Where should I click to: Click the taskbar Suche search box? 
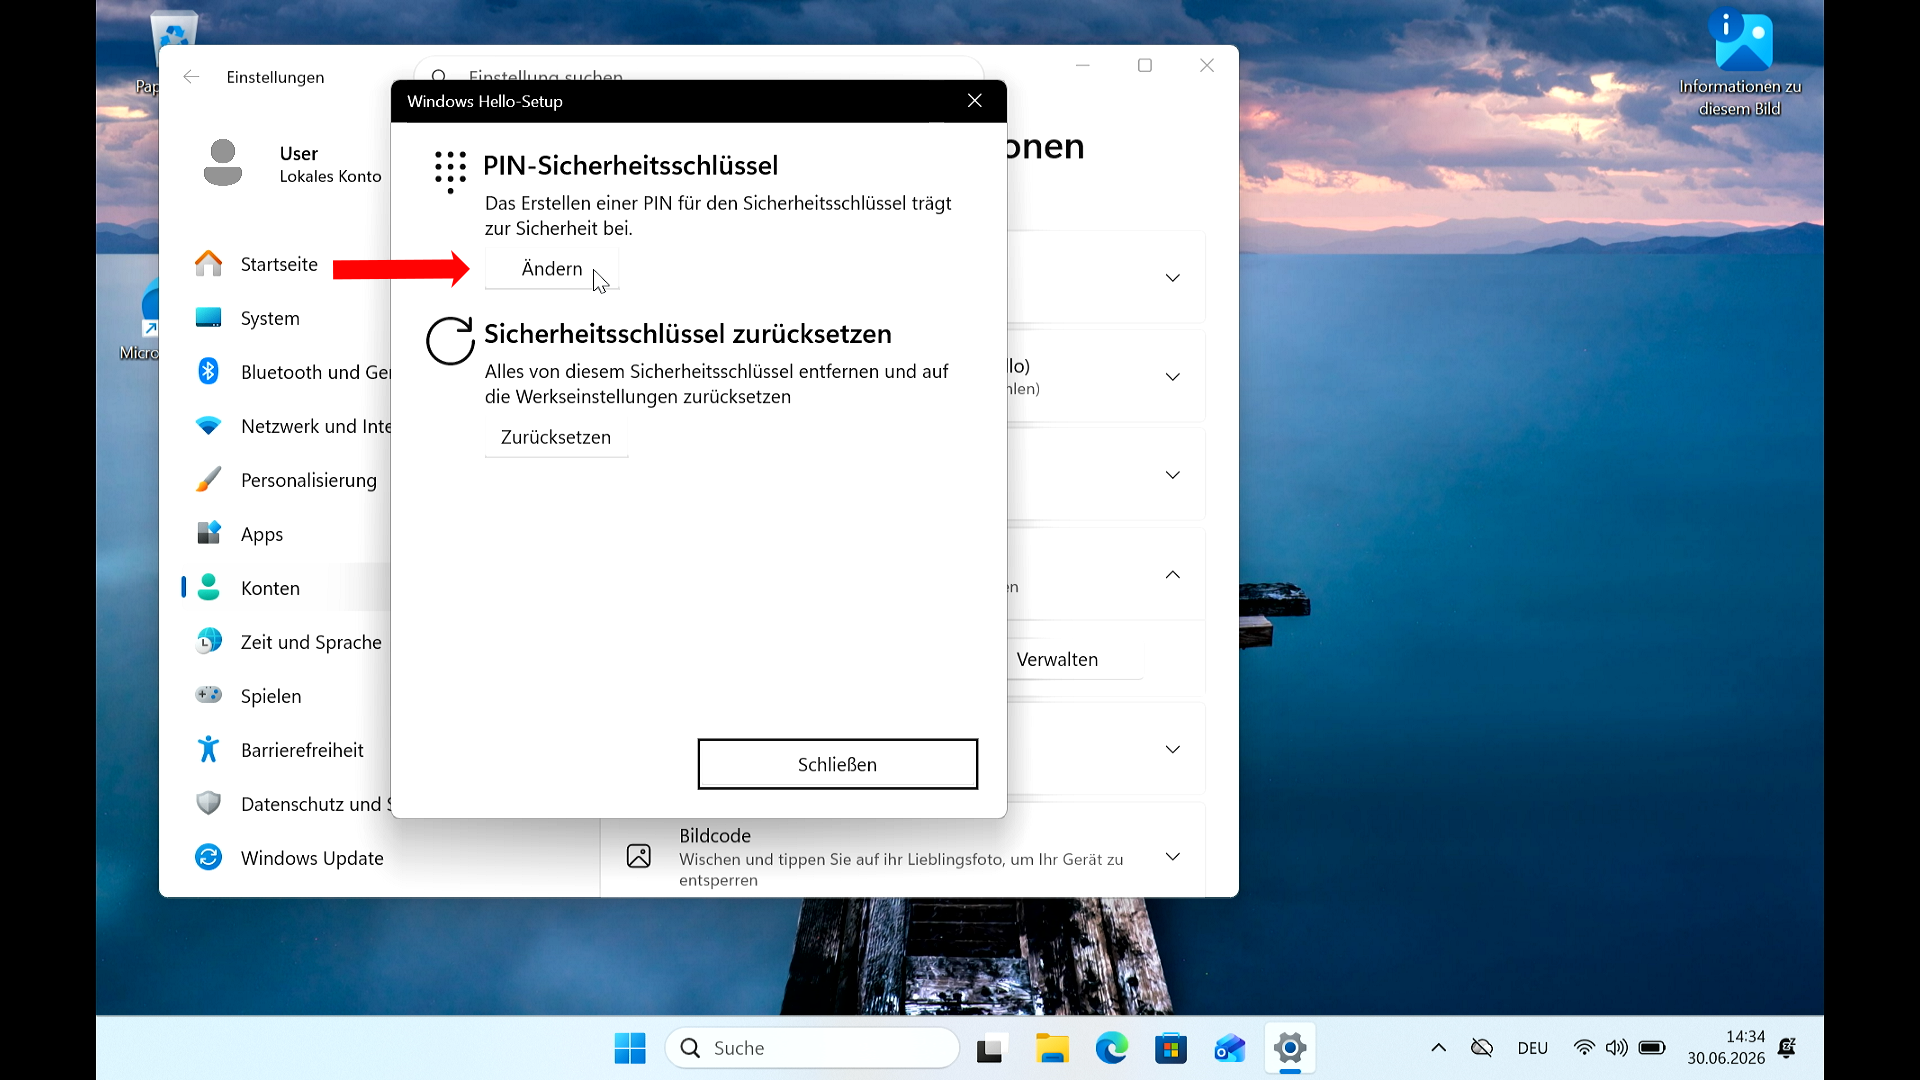pos(812,1048)
